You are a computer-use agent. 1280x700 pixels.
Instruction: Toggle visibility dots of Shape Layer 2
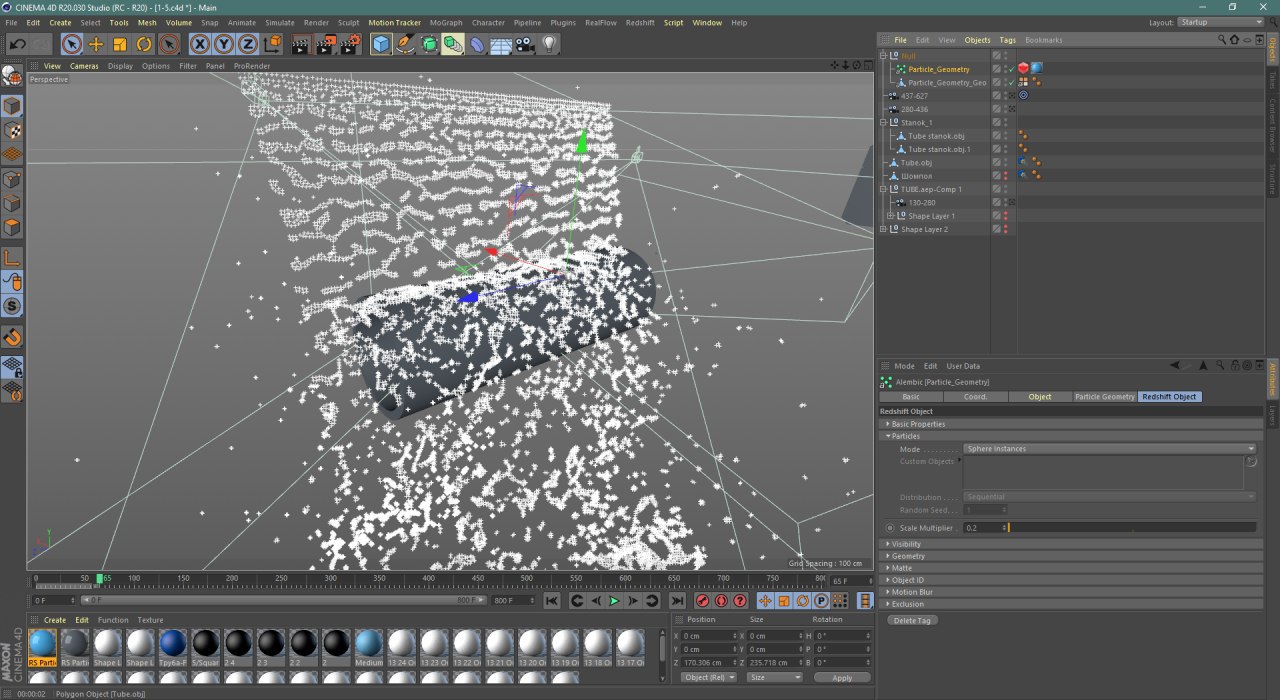click(x=1005, y=229)
